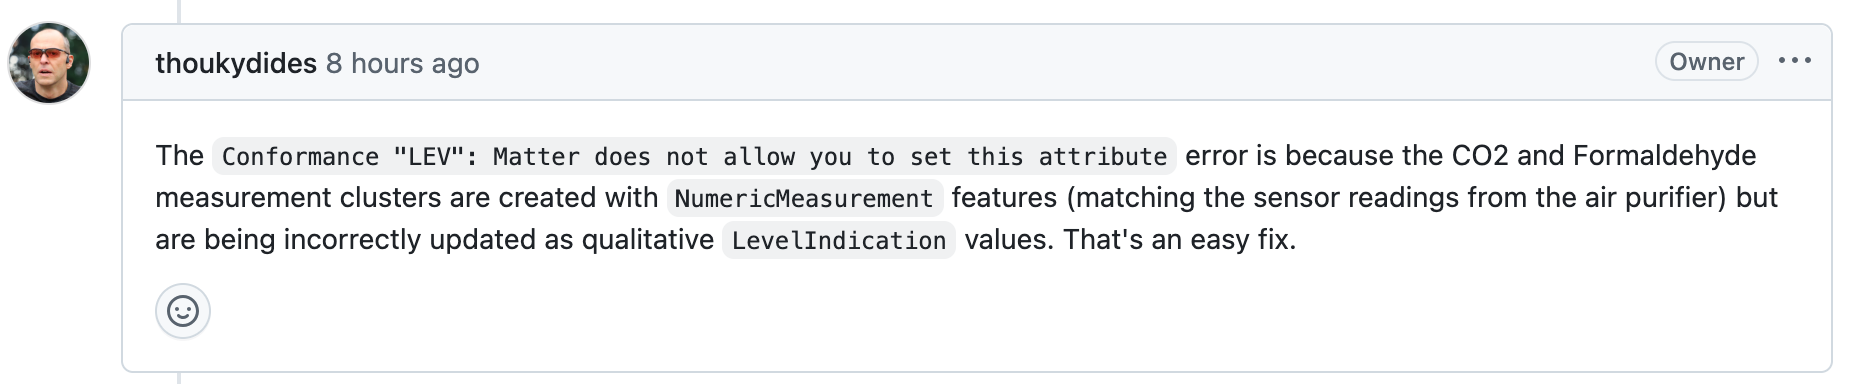
Task: Click the empty comment header bar area
Action: 1060,62
